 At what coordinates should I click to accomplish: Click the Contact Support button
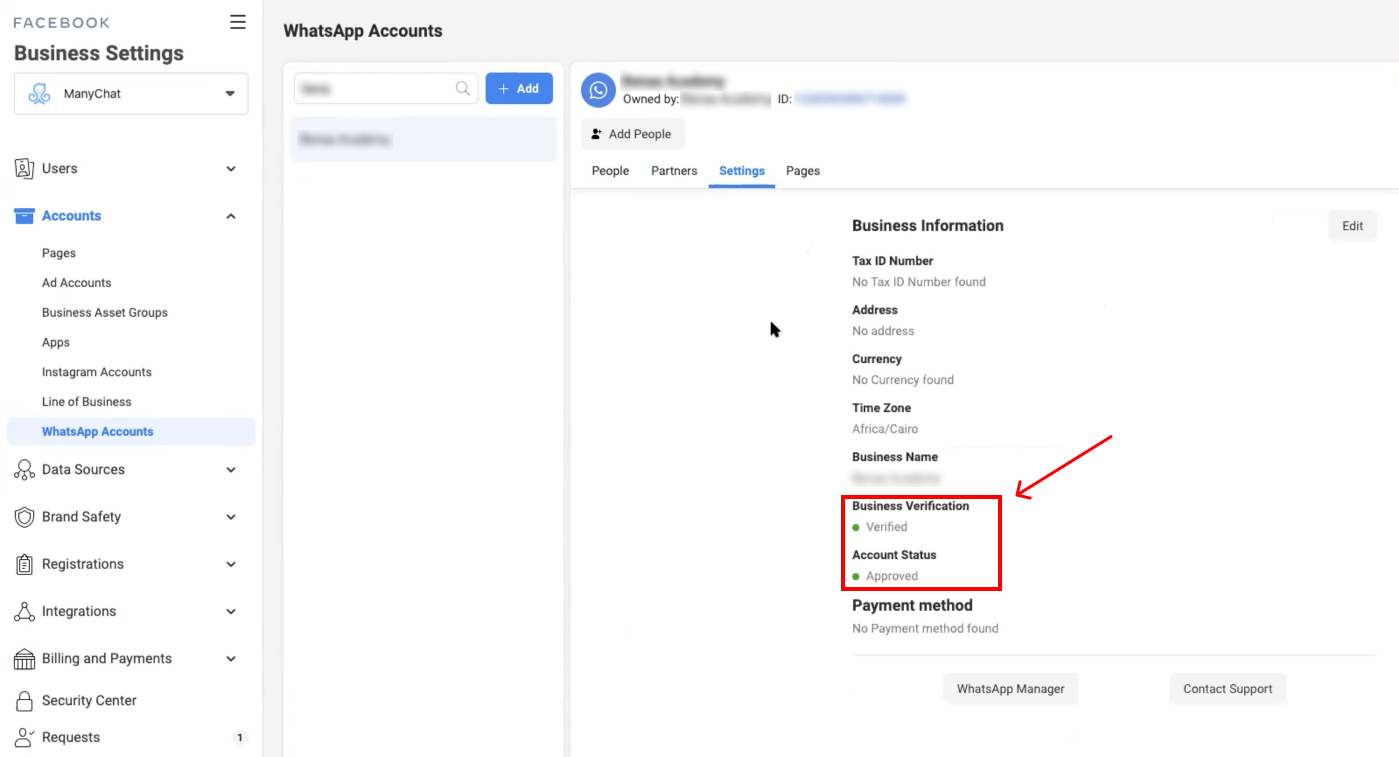click(x=1227, y=689)
